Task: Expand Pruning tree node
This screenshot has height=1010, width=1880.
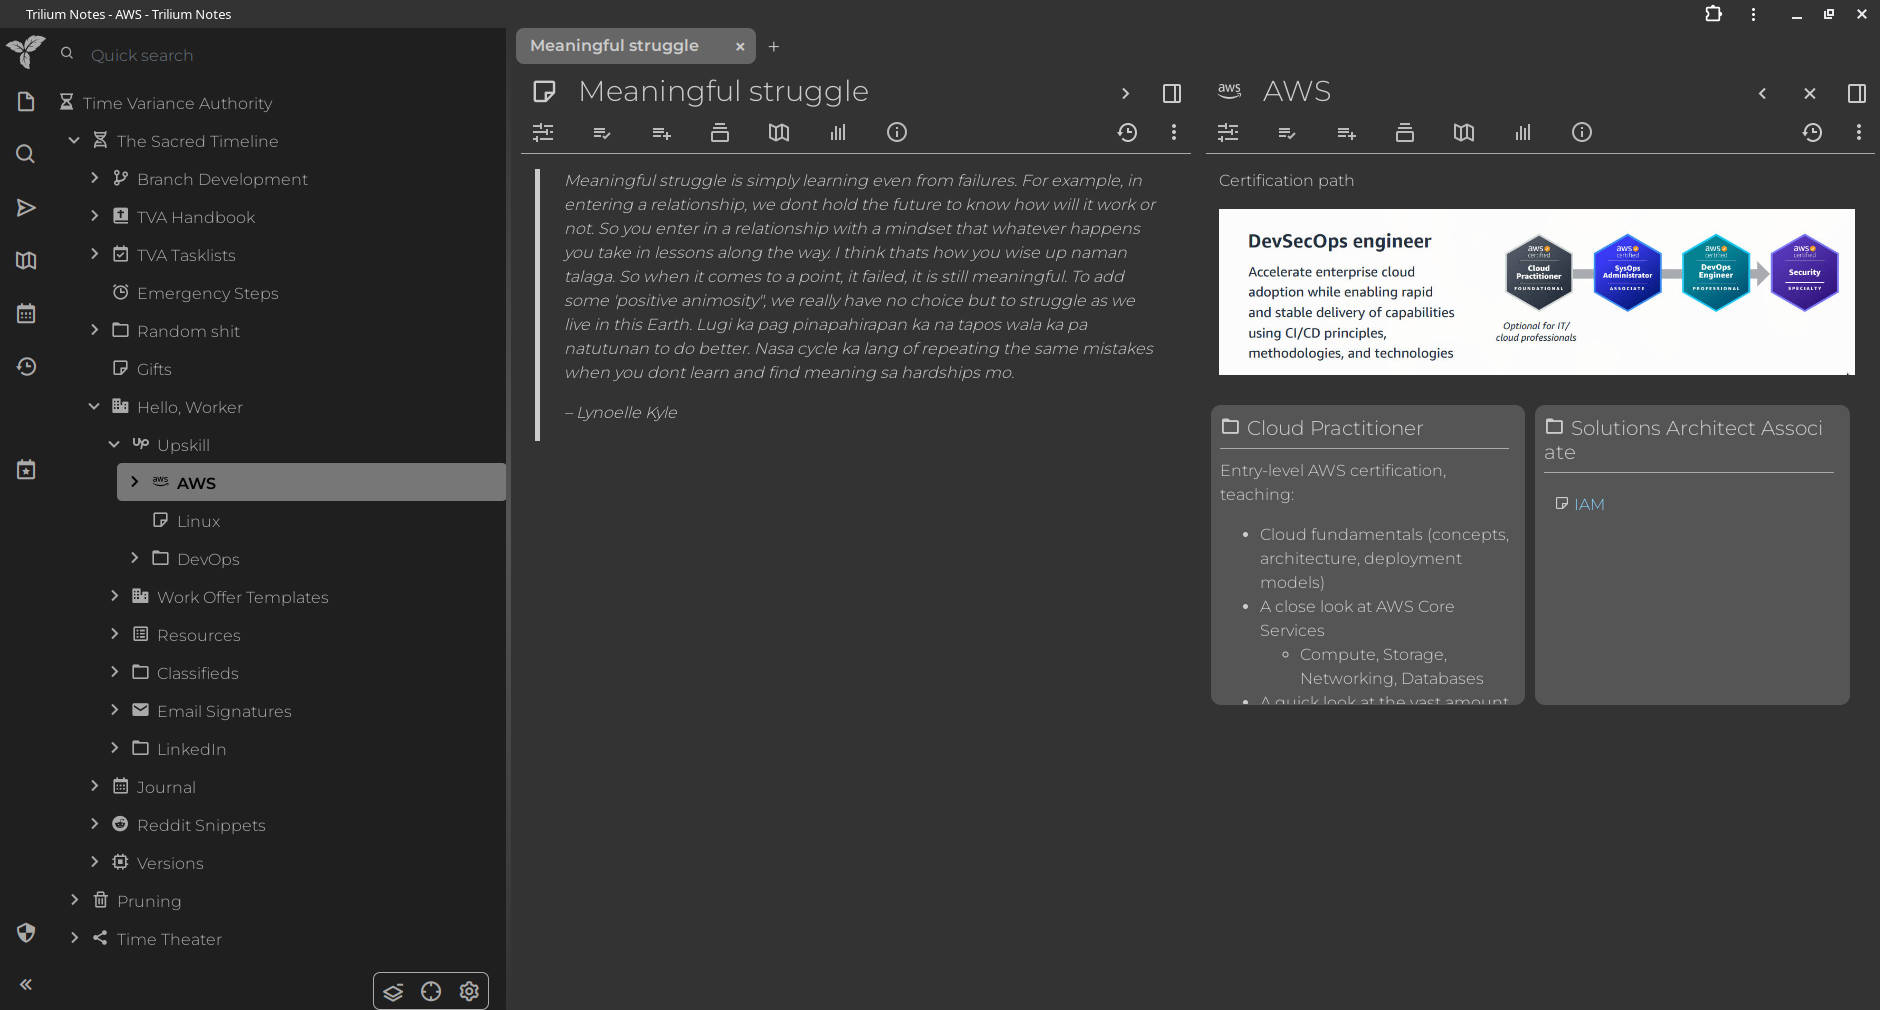Action: coord(74,900)
